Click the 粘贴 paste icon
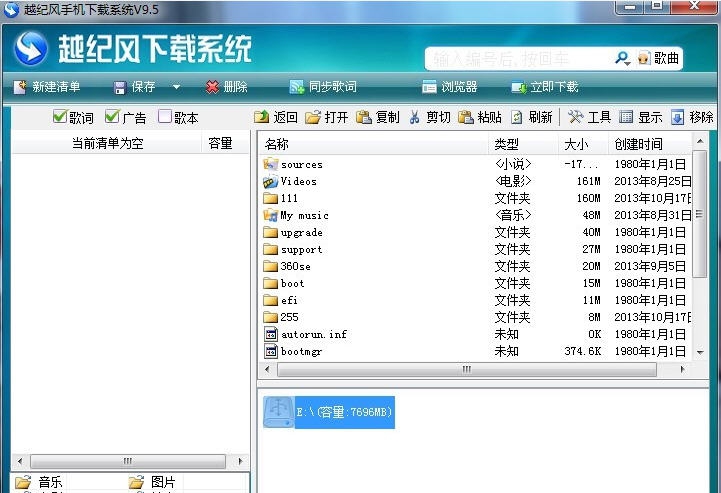 click(466, 117)
